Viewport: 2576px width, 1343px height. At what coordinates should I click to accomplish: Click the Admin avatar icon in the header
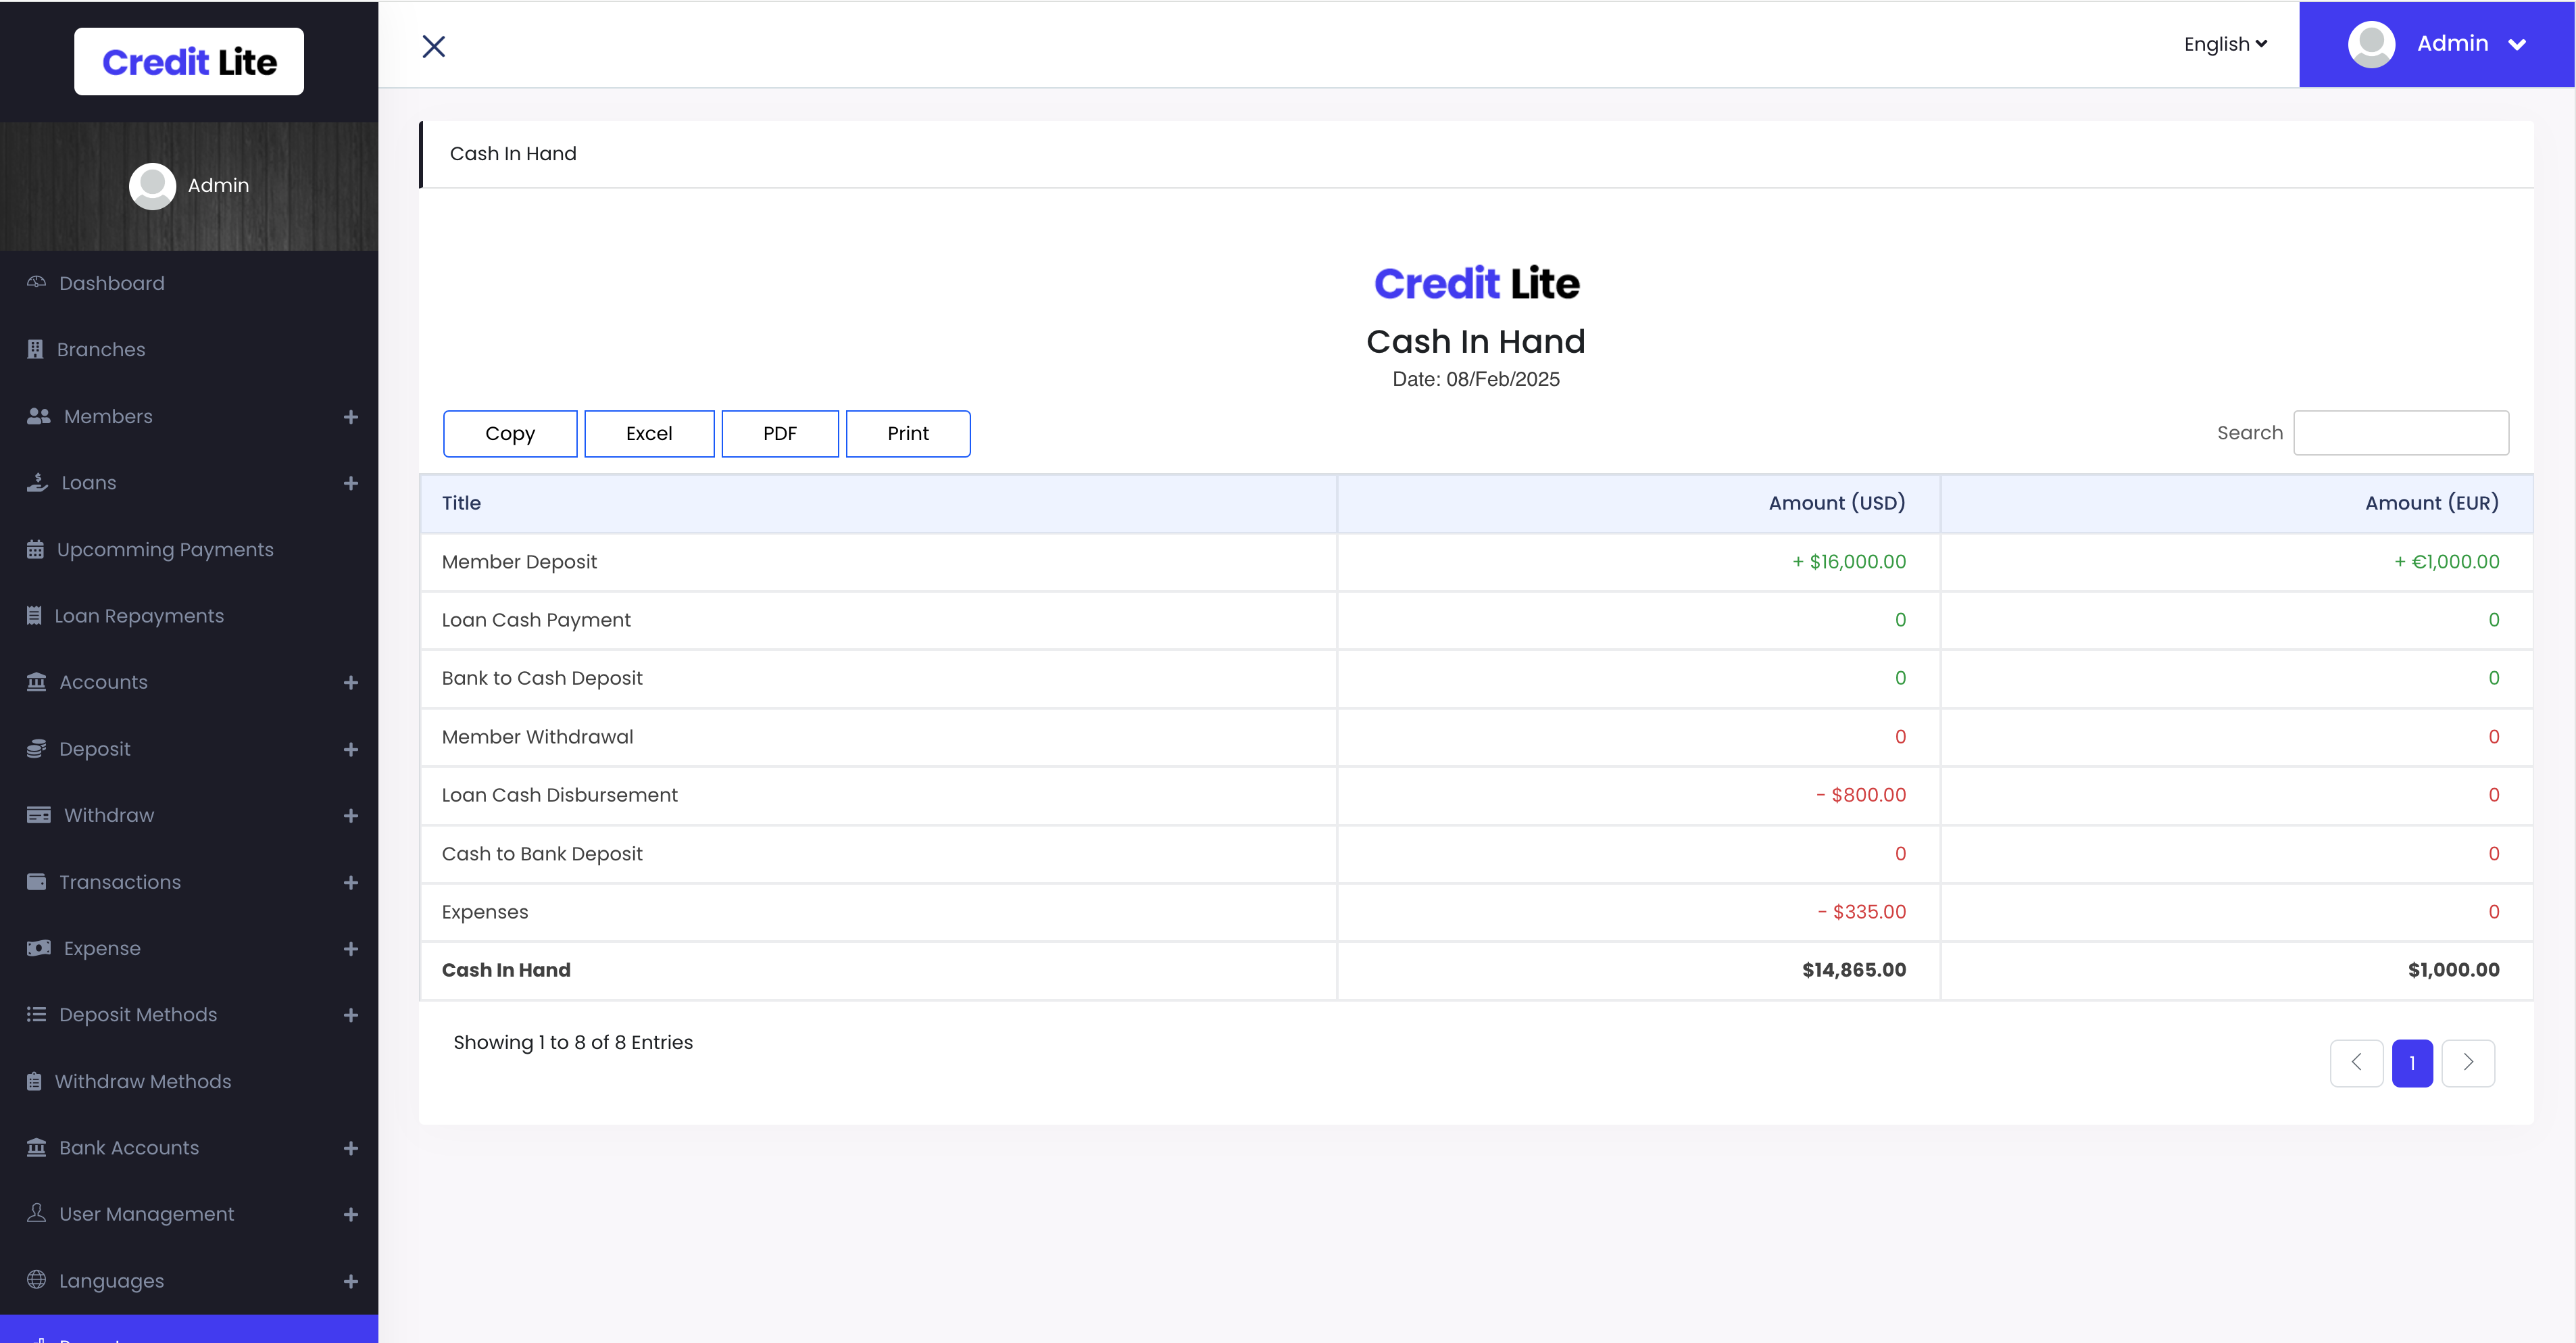pyautogui.click(x=2371, y=44)
